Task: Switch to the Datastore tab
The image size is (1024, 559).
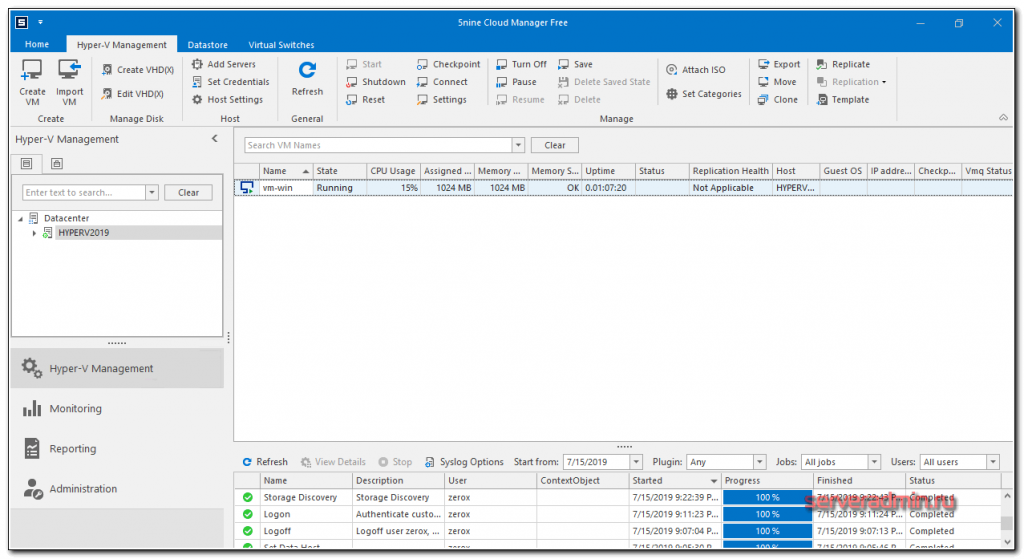Action: [x=208, y=45]
